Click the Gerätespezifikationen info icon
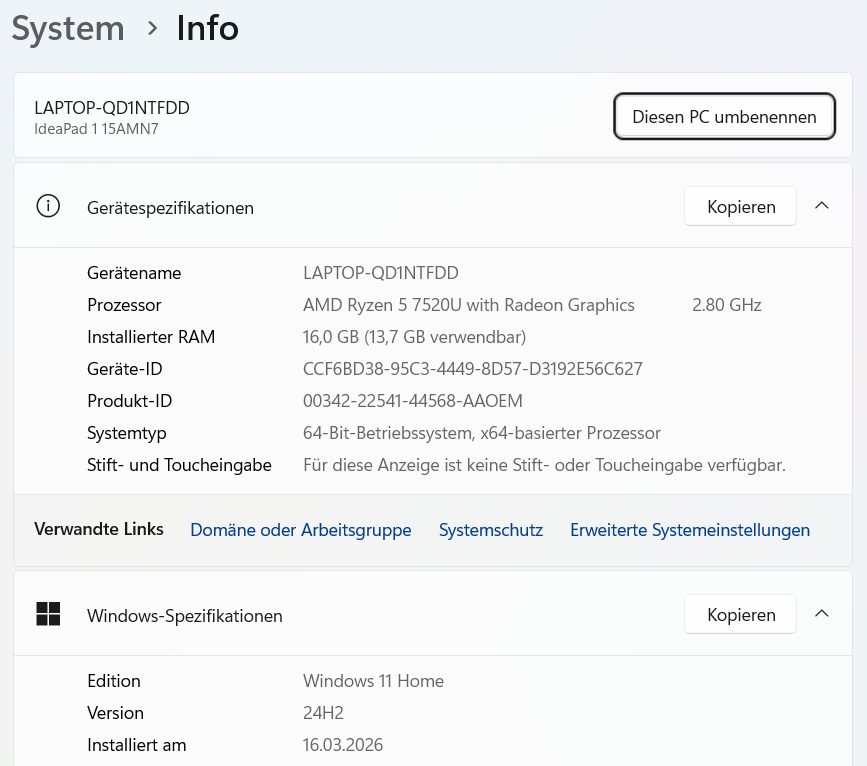 [48, 206]
